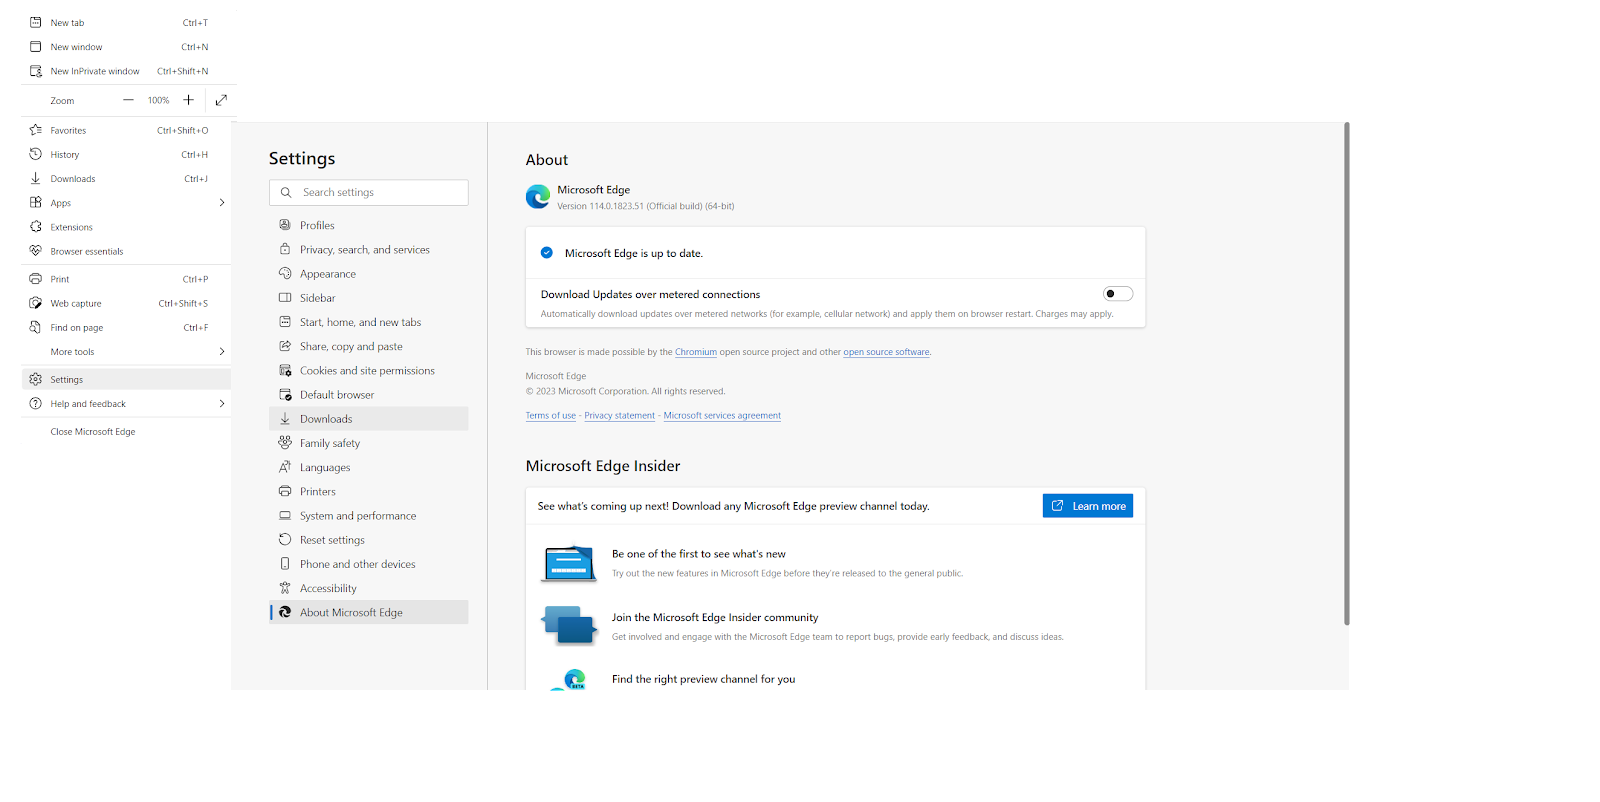
Task: Click the Browser essentials heart icon
Action: (x=36, y=251)
